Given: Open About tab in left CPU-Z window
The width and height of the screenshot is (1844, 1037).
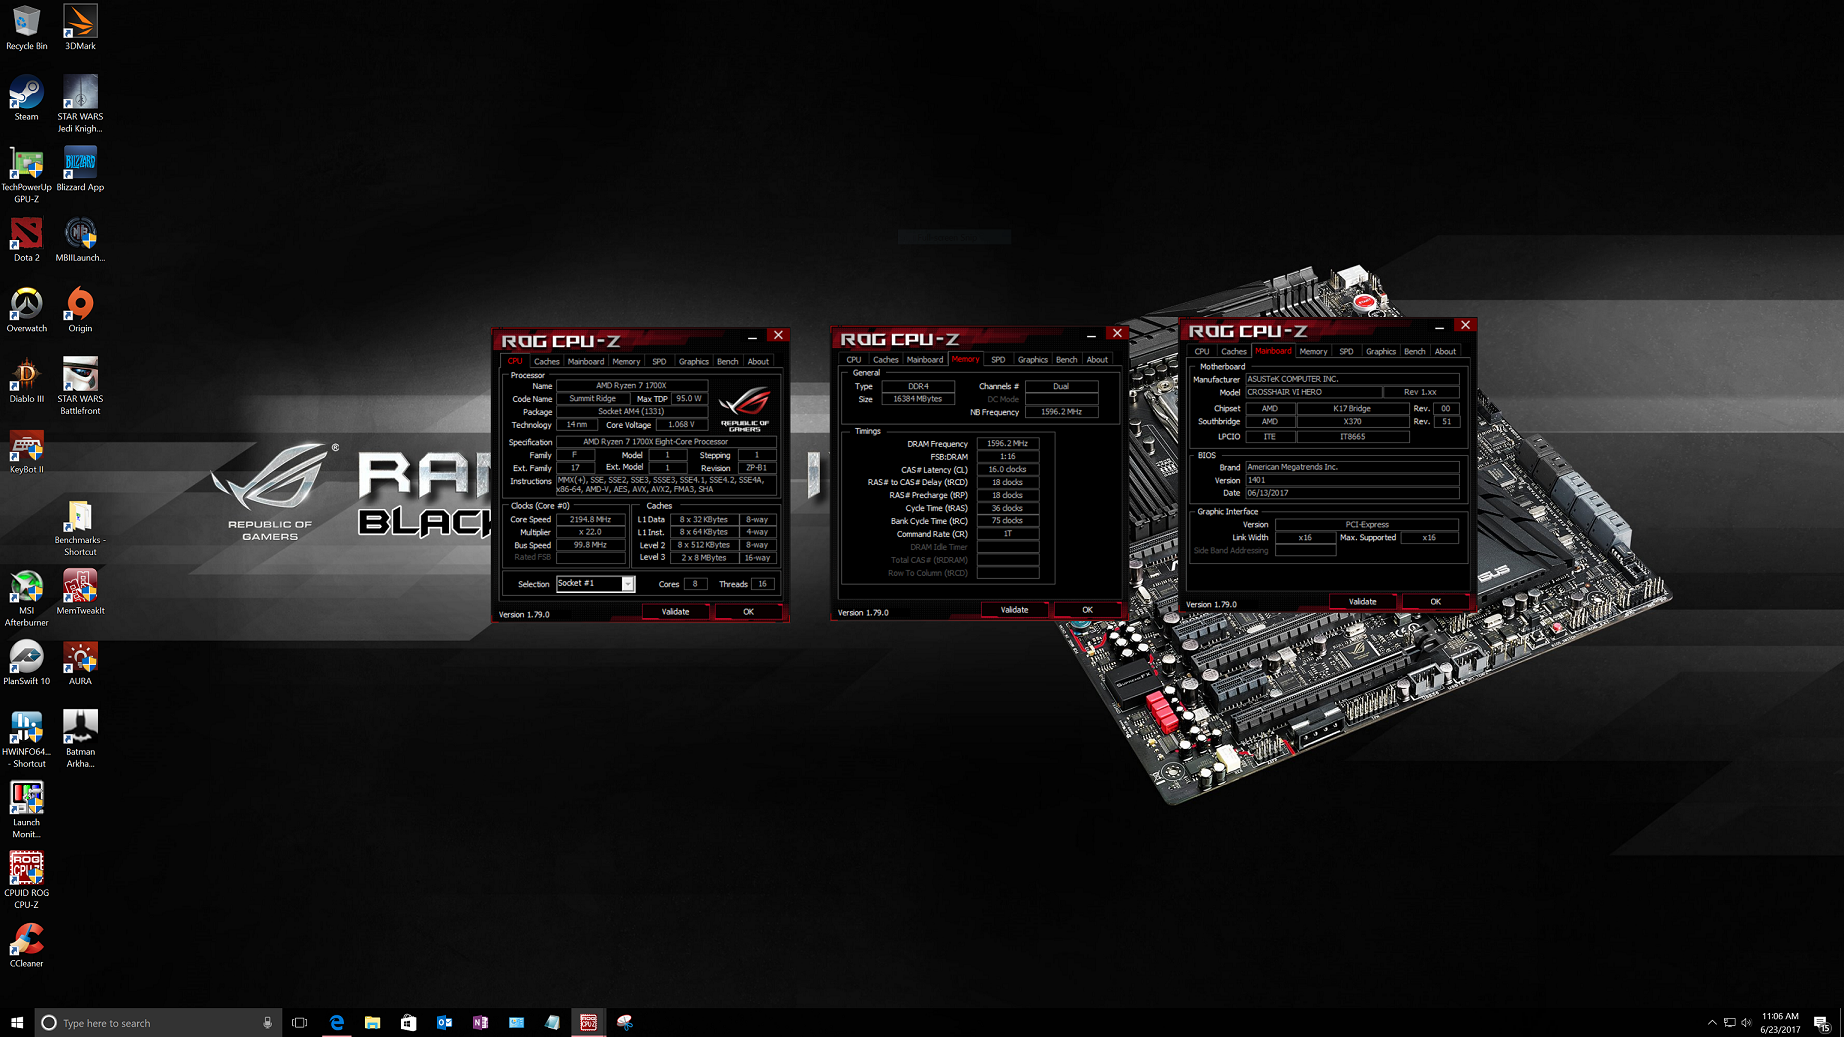Looking at the screenshot, I should (758, 362).
